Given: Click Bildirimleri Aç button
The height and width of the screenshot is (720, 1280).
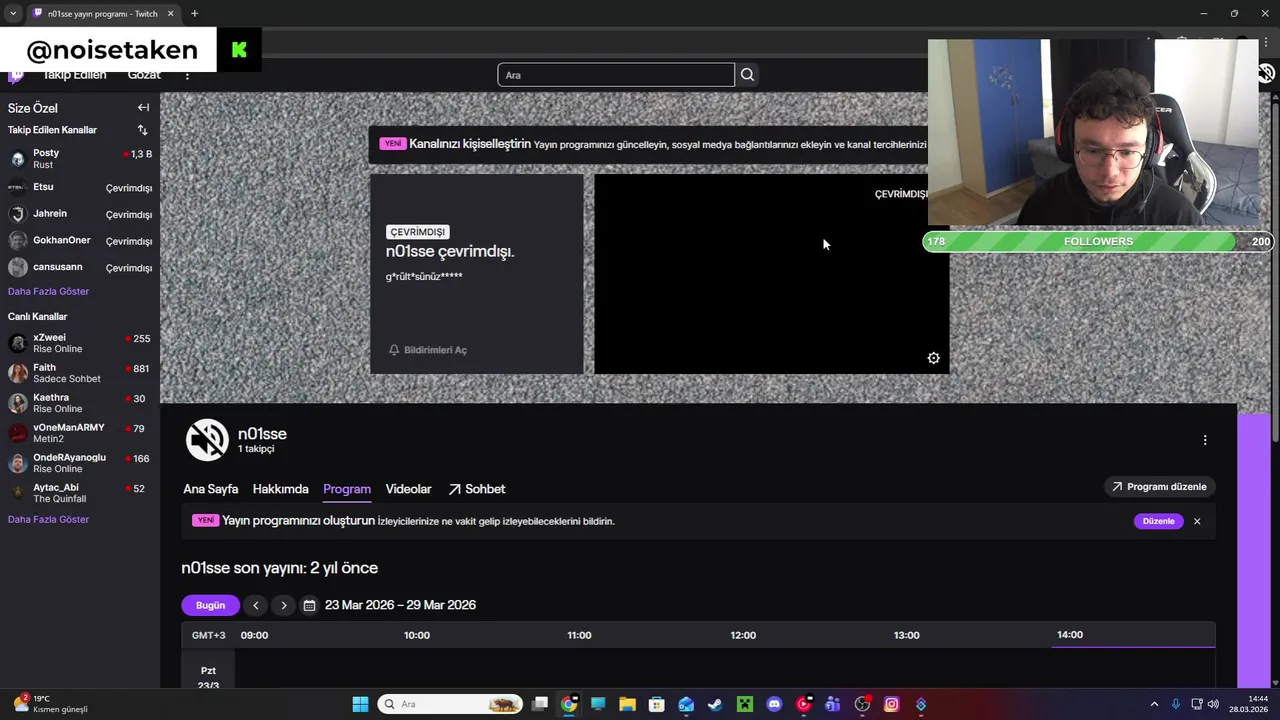Looking at the screenshot, I should click(427, 350).
